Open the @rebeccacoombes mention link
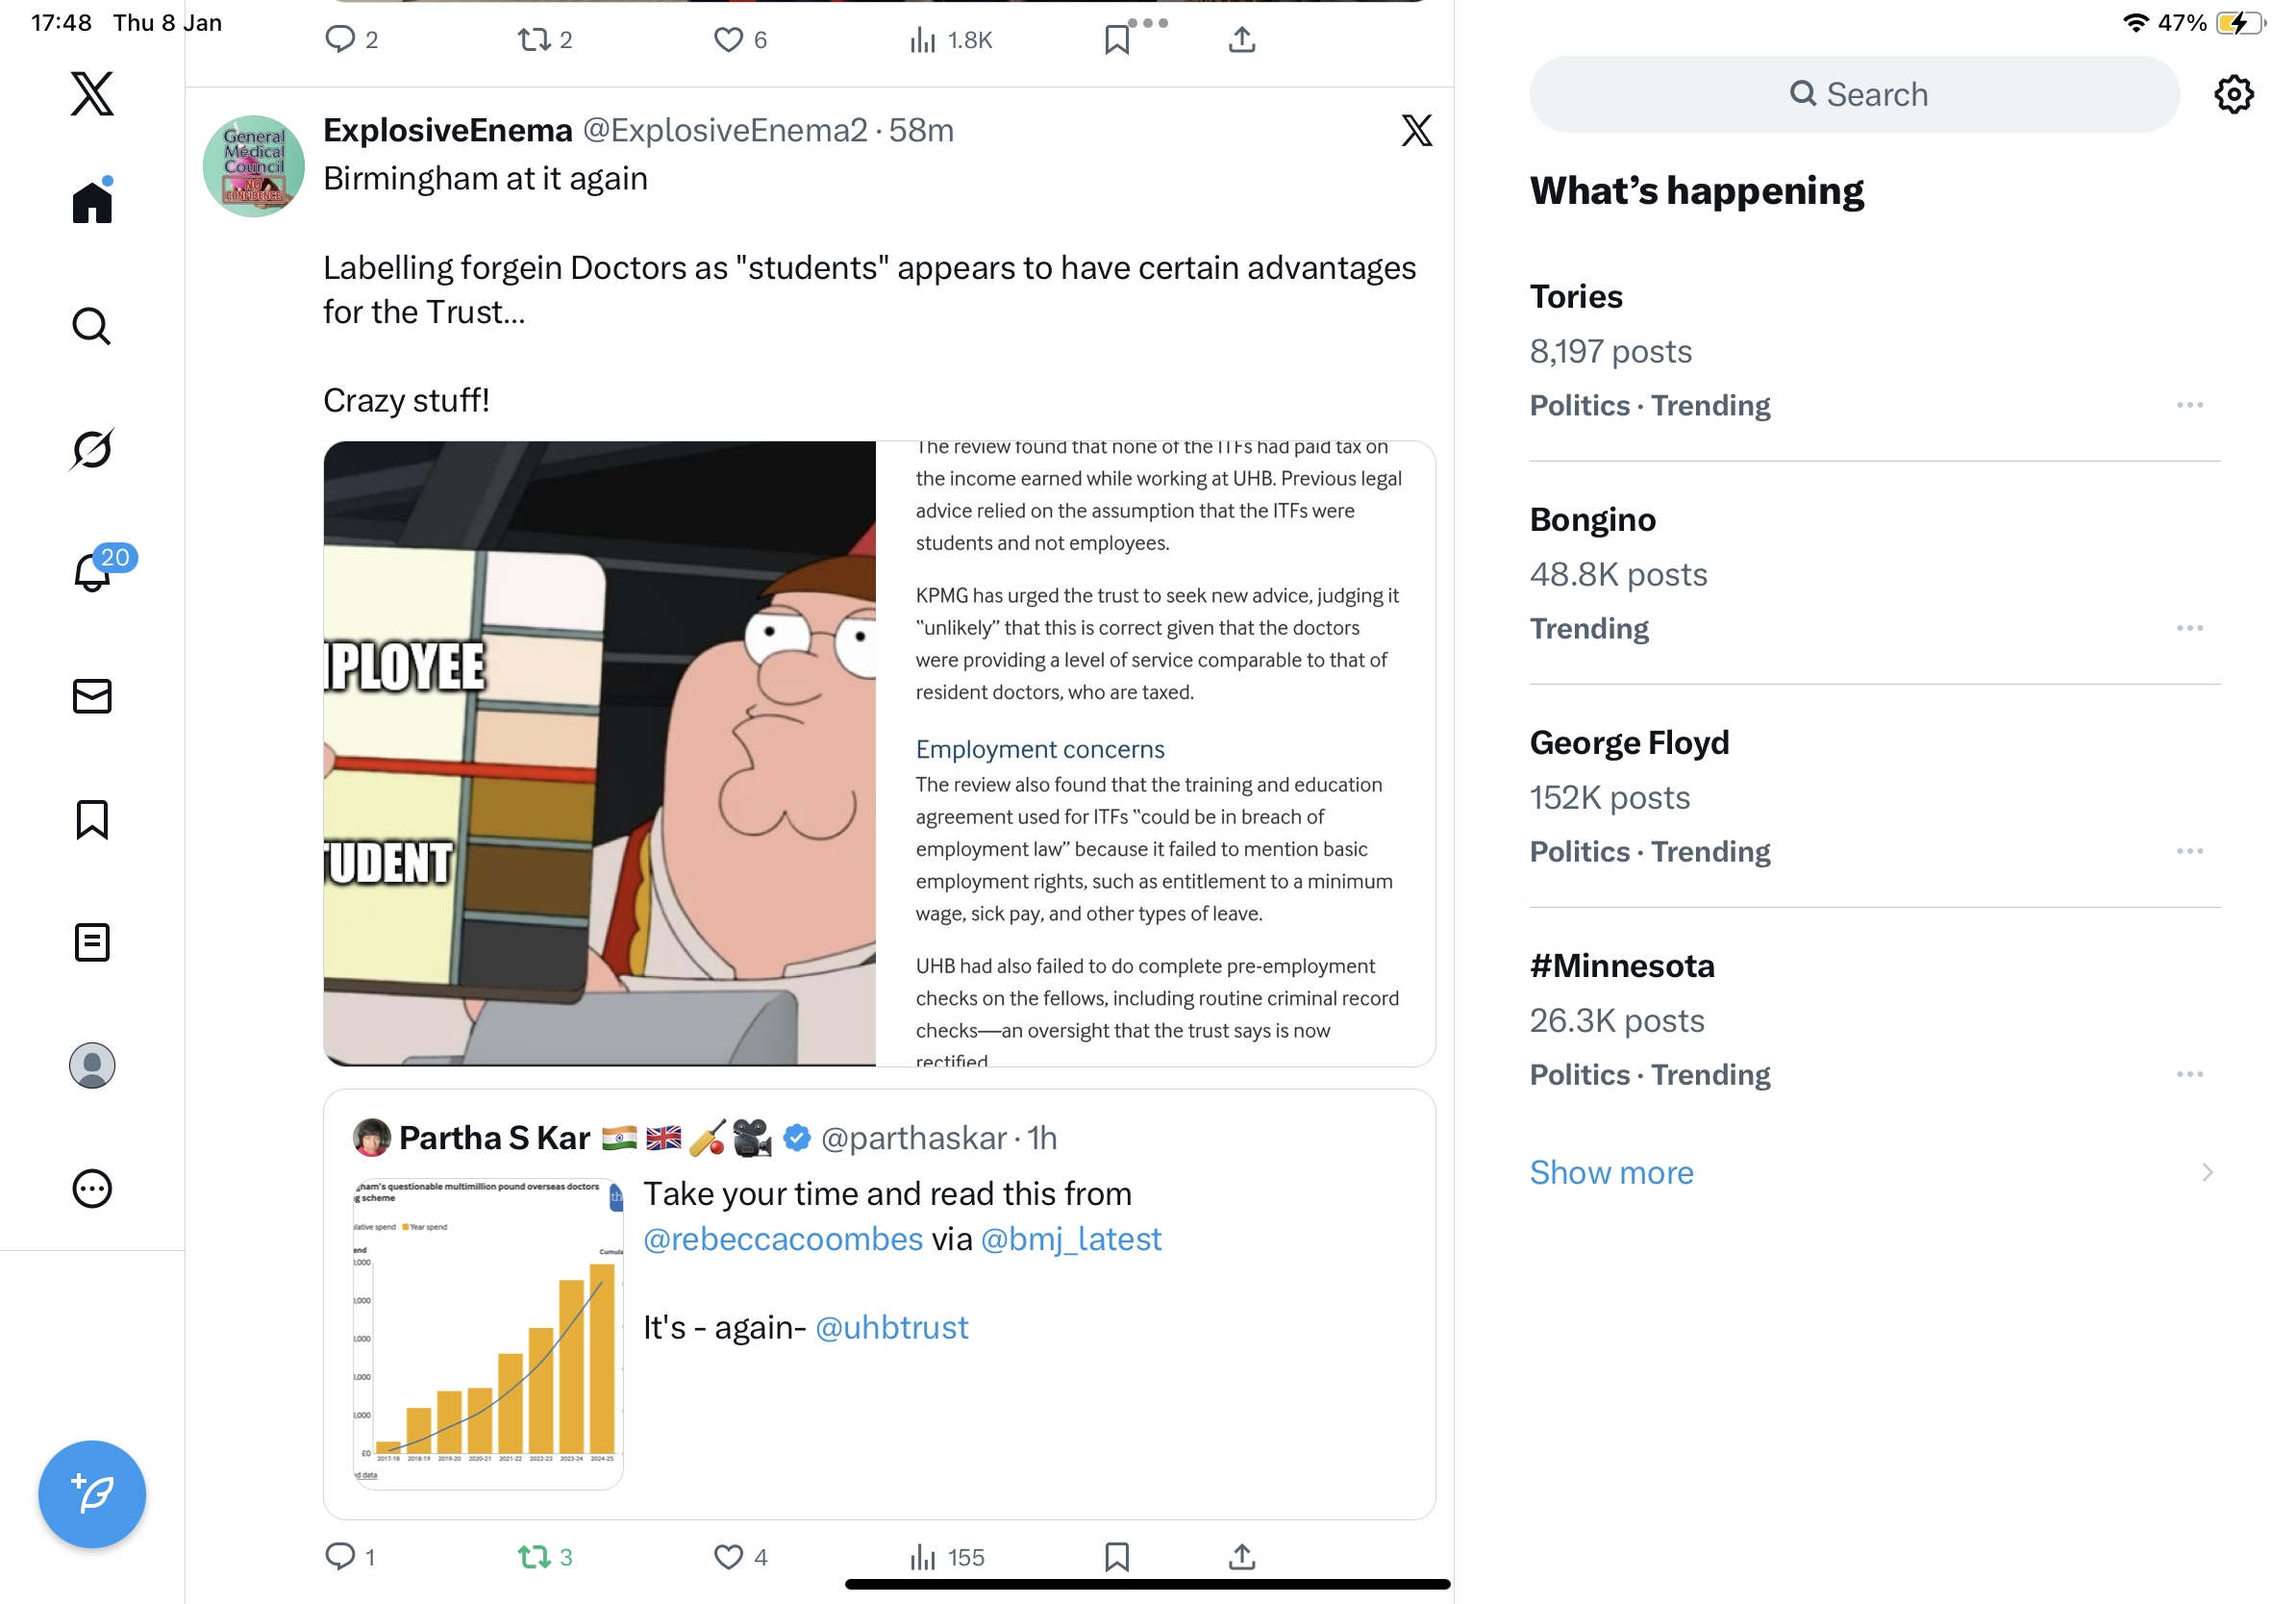This screenshot has width=2296, height=1604. tap(782, 1239)
